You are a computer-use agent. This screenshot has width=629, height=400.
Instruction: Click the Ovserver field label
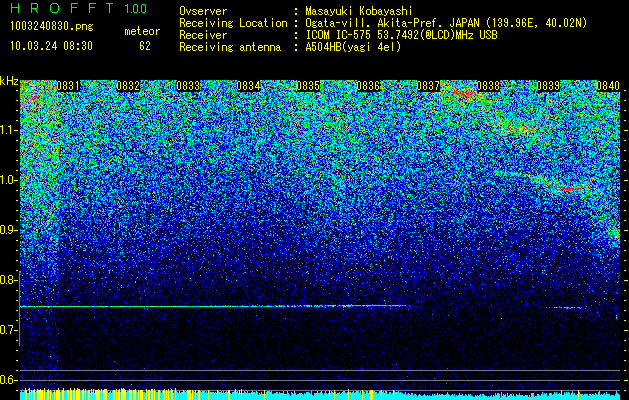203,11
